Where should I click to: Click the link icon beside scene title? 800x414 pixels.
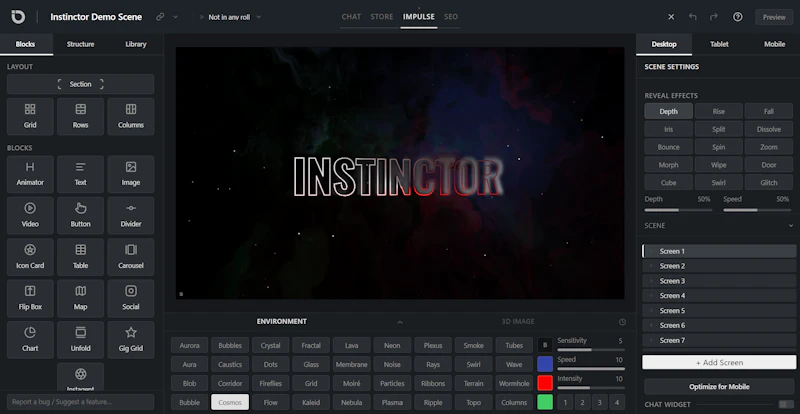(x=160, y=17)
